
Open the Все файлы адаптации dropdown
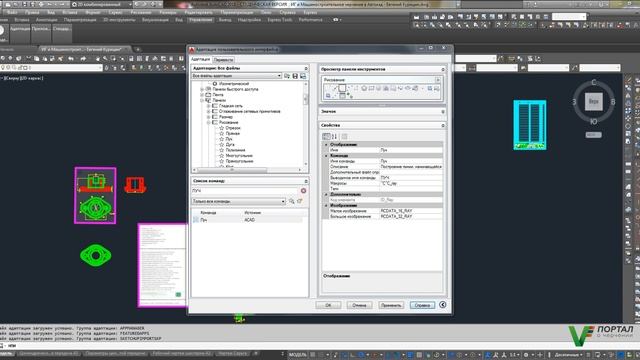[237, 76]
